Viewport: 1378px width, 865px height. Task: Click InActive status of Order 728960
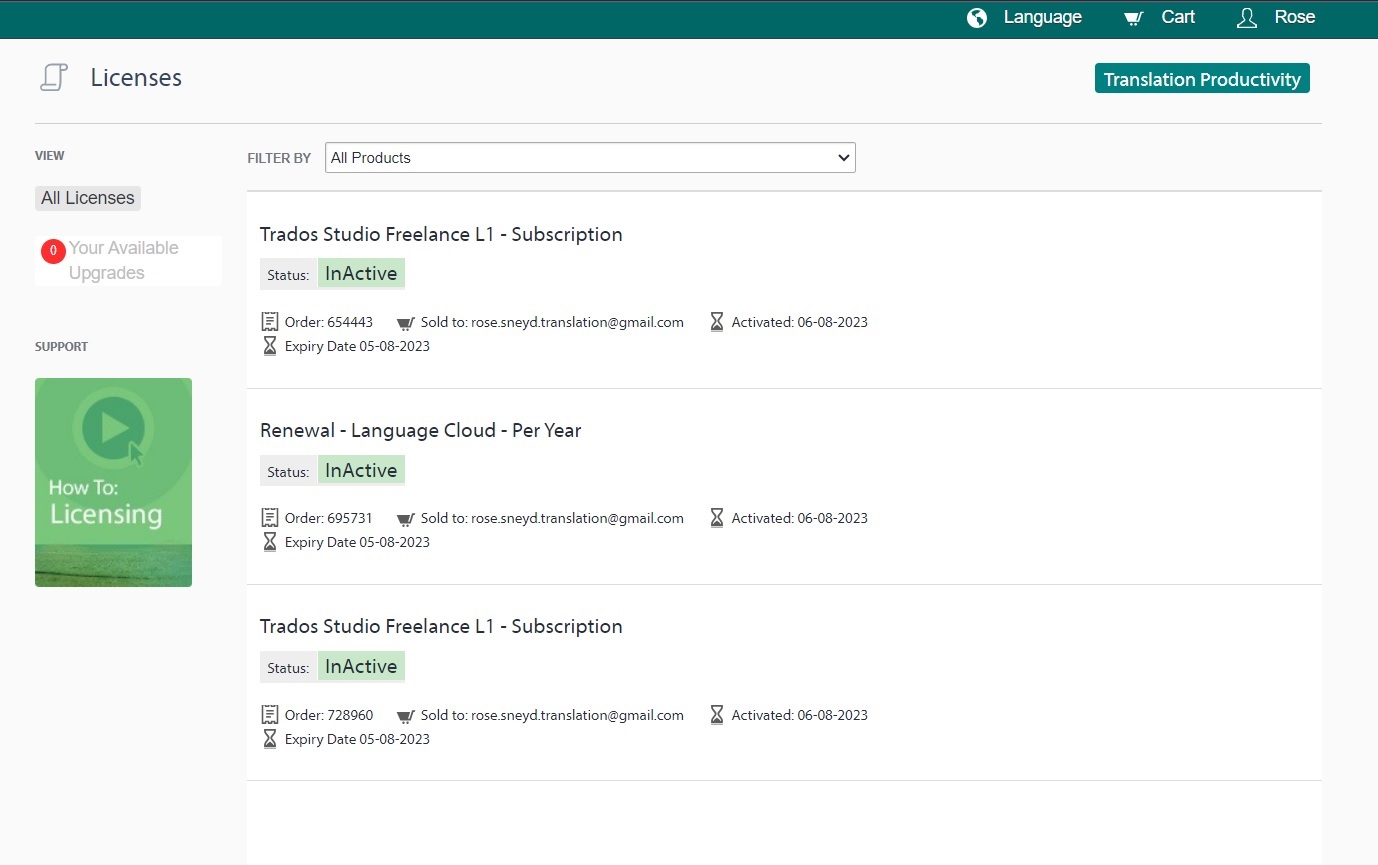361,667
